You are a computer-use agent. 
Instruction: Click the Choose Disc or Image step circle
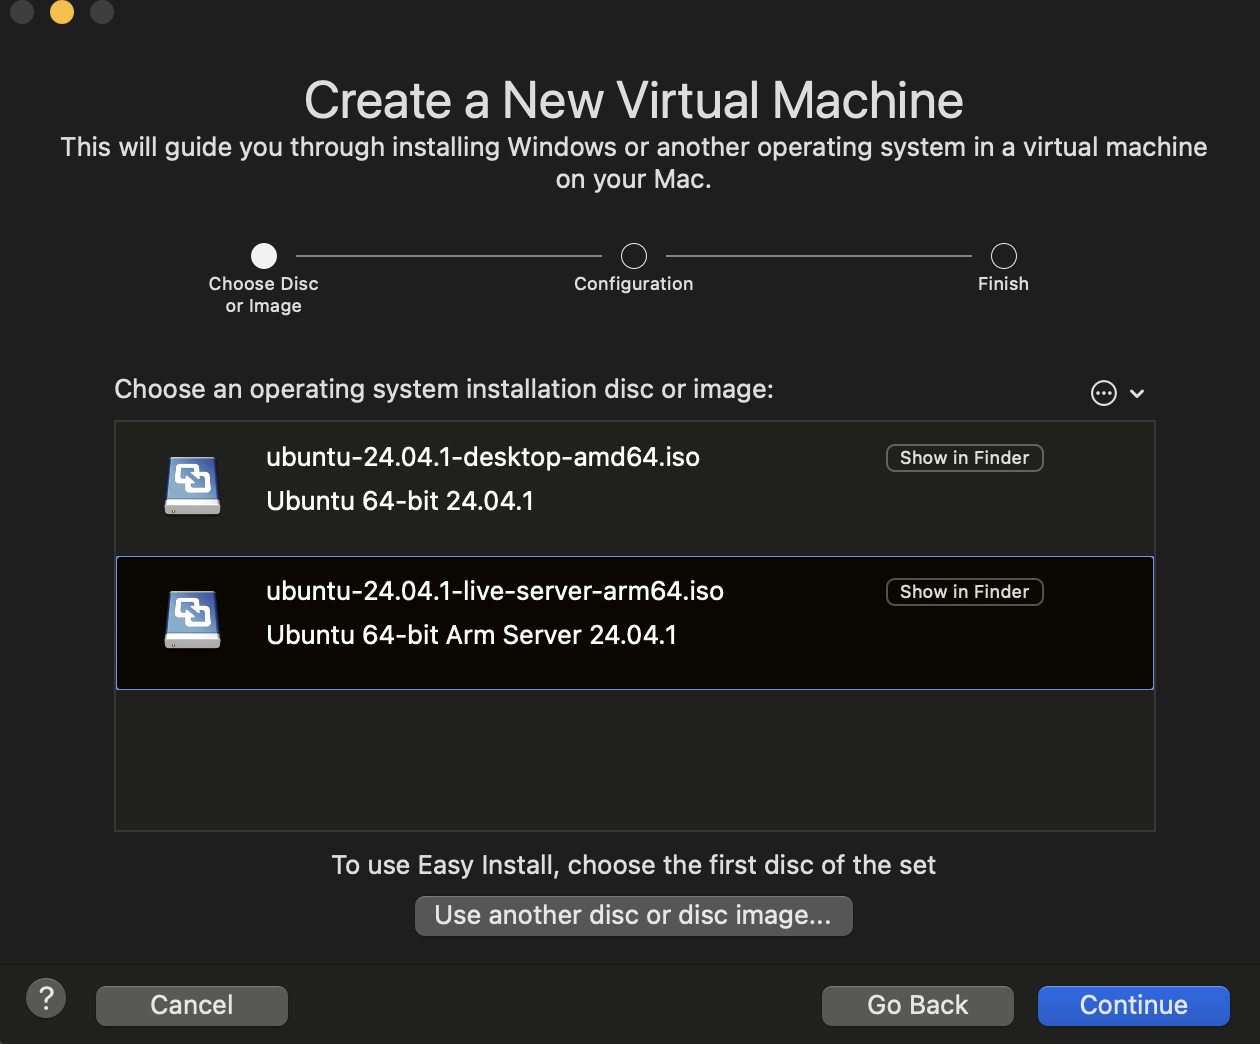(x=263, y=255)
